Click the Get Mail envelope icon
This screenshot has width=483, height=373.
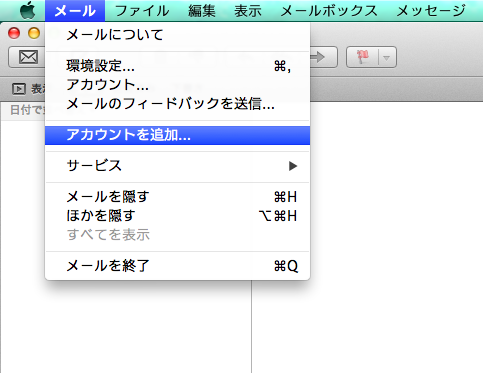tap(28, 57)
